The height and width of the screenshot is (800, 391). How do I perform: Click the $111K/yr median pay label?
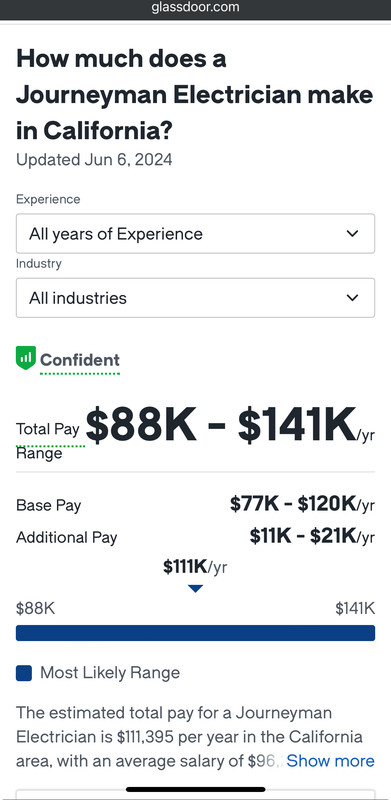point(195,567)
